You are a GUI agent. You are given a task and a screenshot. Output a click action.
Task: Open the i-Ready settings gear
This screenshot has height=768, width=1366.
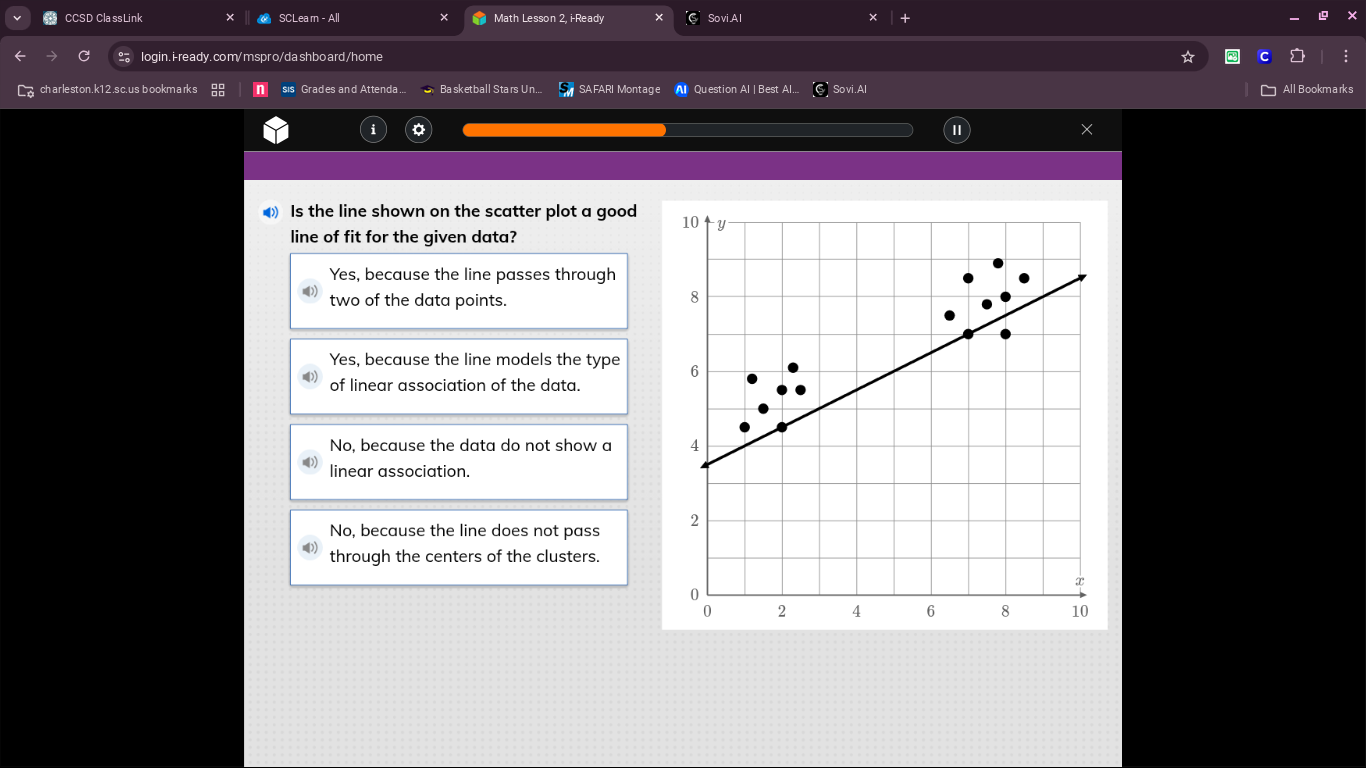point(418,129)
